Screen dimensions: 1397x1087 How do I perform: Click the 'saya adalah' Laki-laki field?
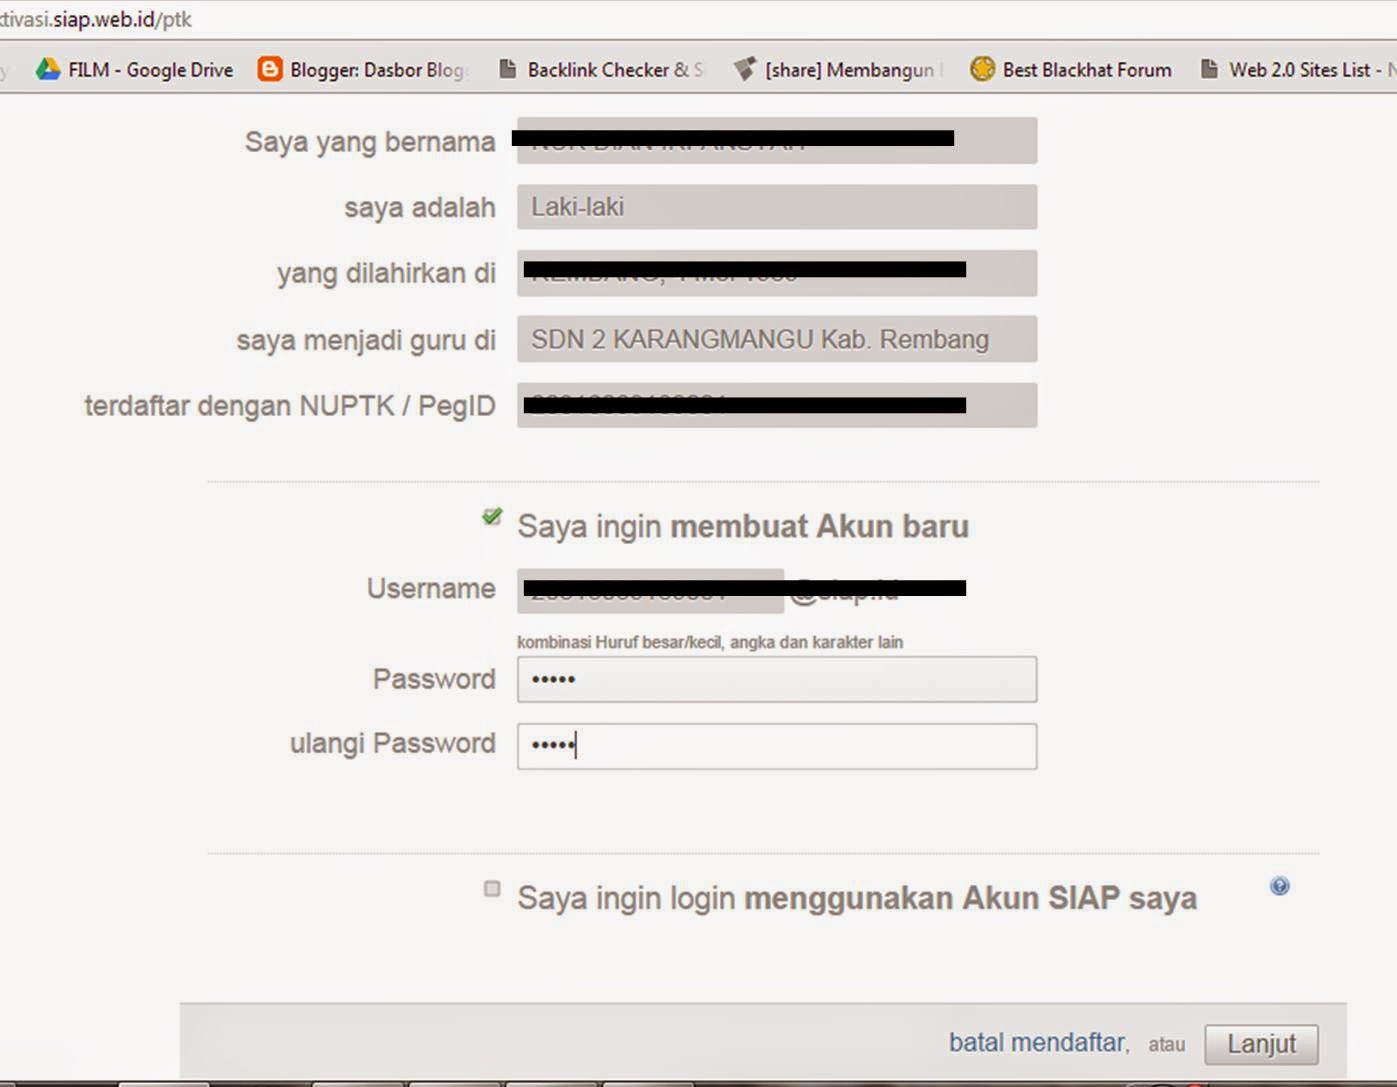pos(777,207)
